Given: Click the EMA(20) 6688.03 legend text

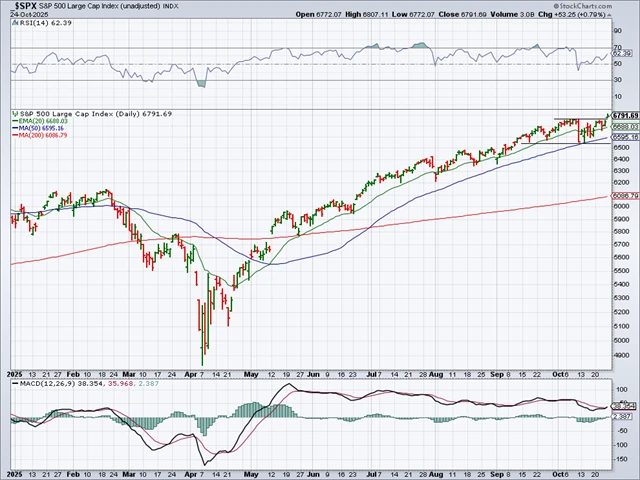Looking at the screenshot, I should point(43,121).
